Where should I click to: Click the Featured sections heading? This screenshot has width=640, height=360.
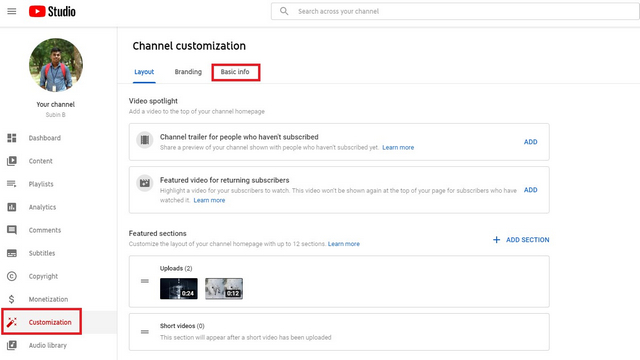pyautogui.click(x=158, y=233)
